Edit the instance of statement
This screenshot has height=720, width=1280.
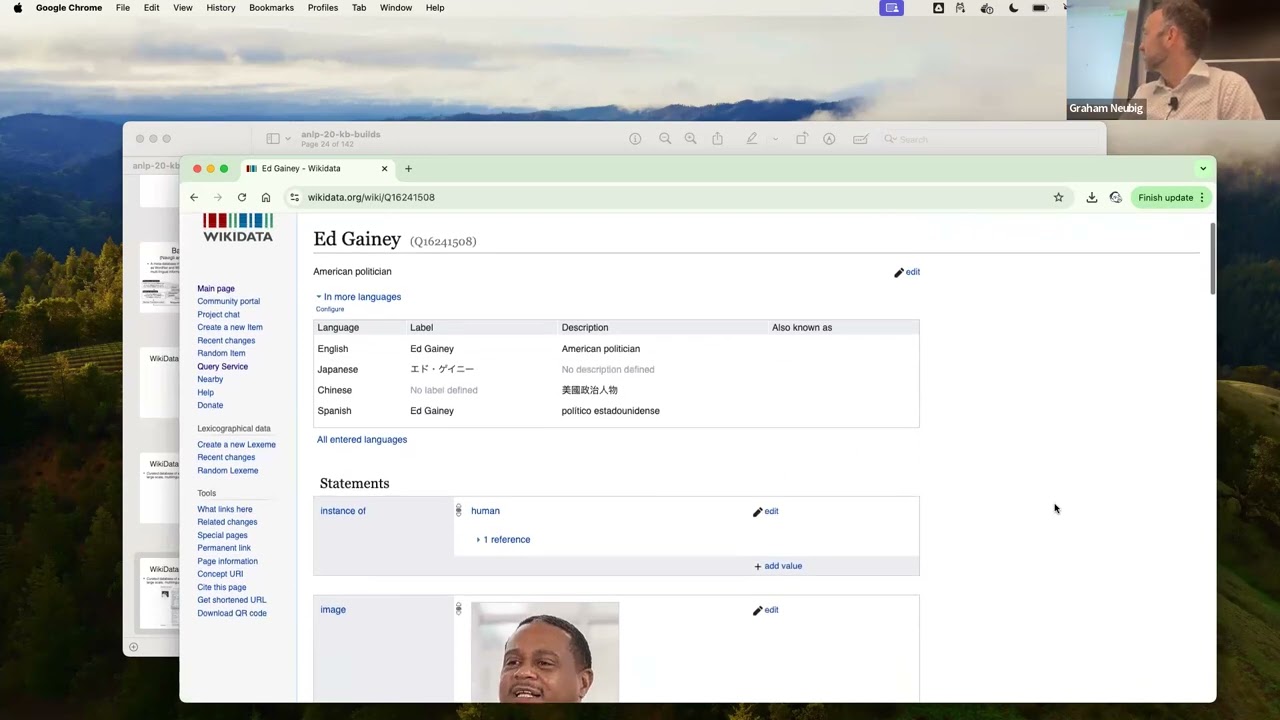[766, 511]
